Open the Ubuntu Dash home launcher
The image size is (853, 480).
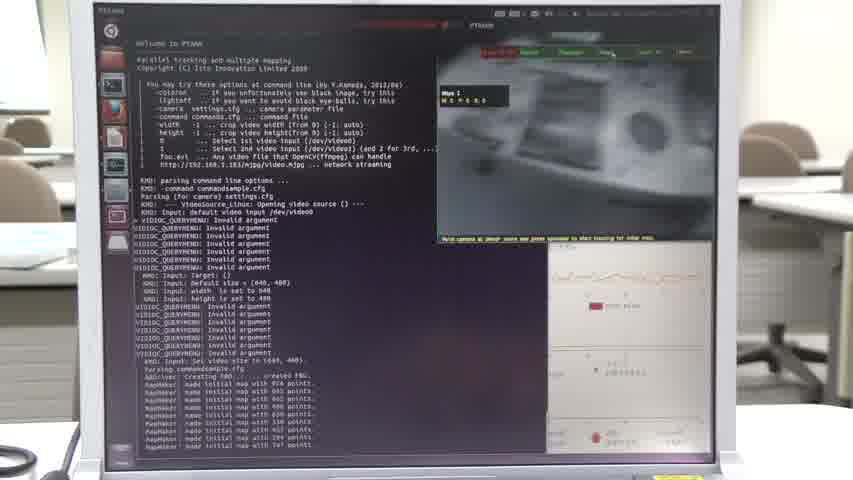click(112, 32)
